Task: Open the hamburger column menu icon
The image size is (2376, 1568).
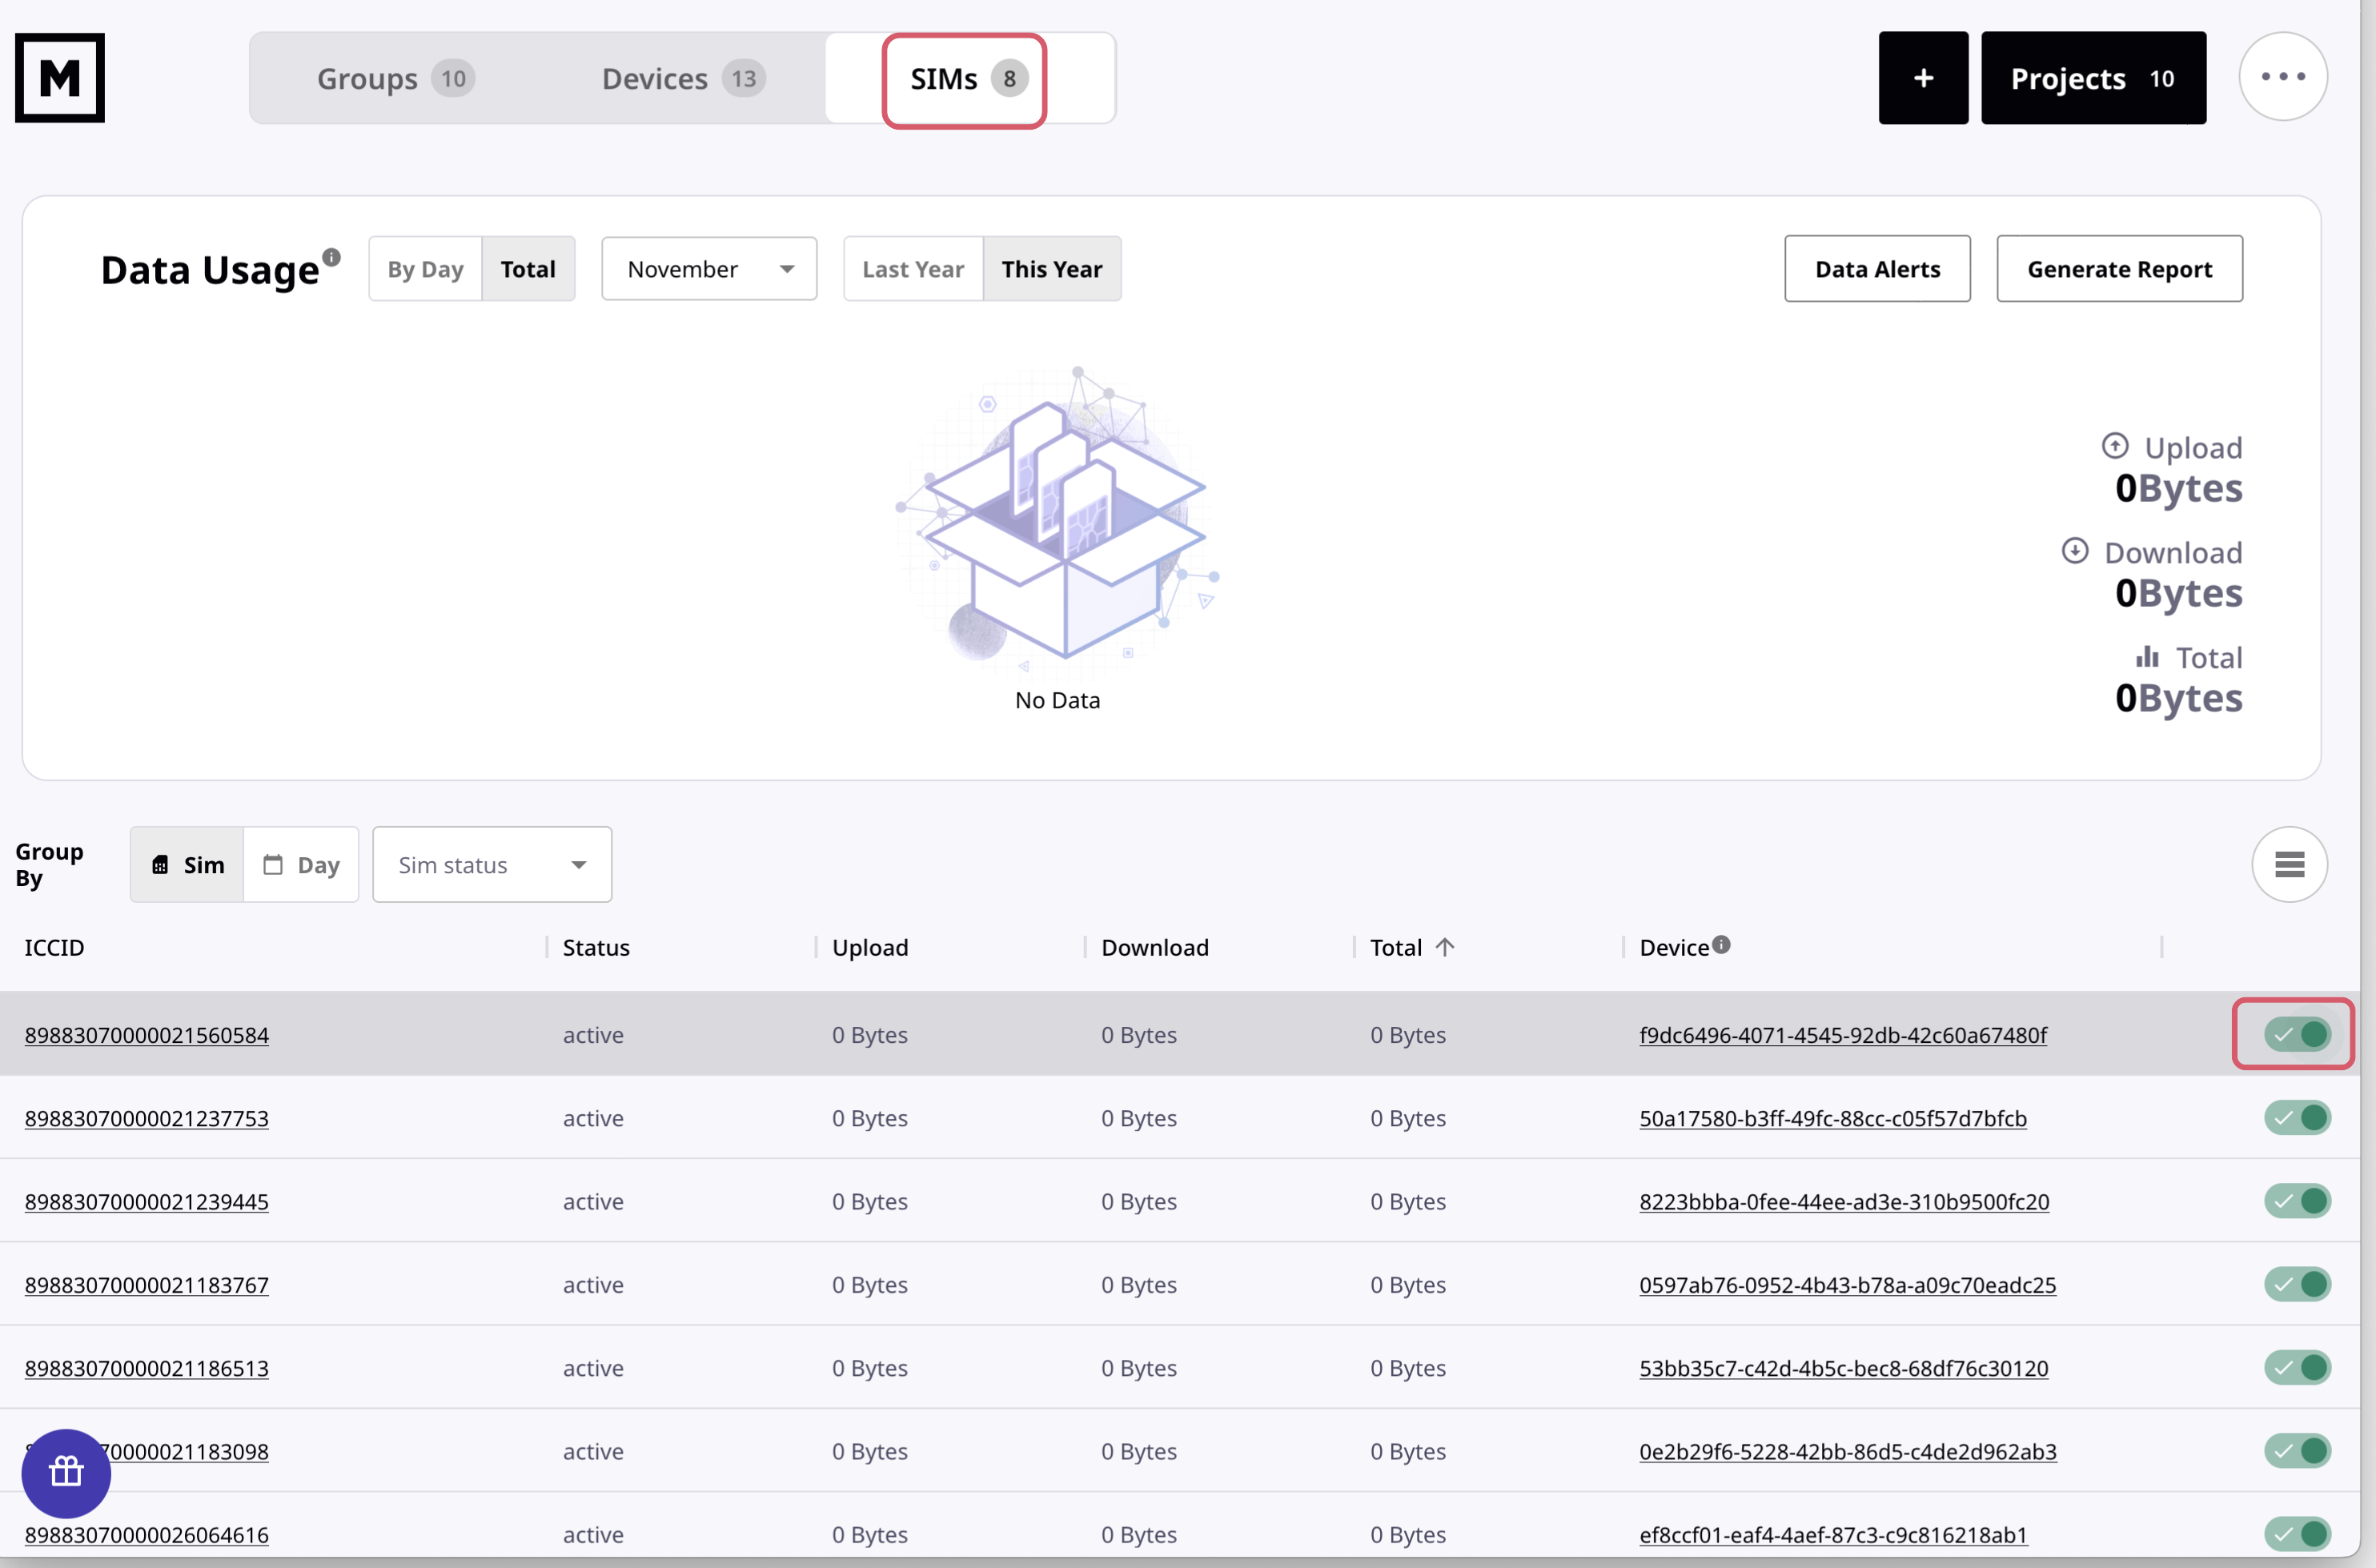Action: click(x=2289, y=864)
